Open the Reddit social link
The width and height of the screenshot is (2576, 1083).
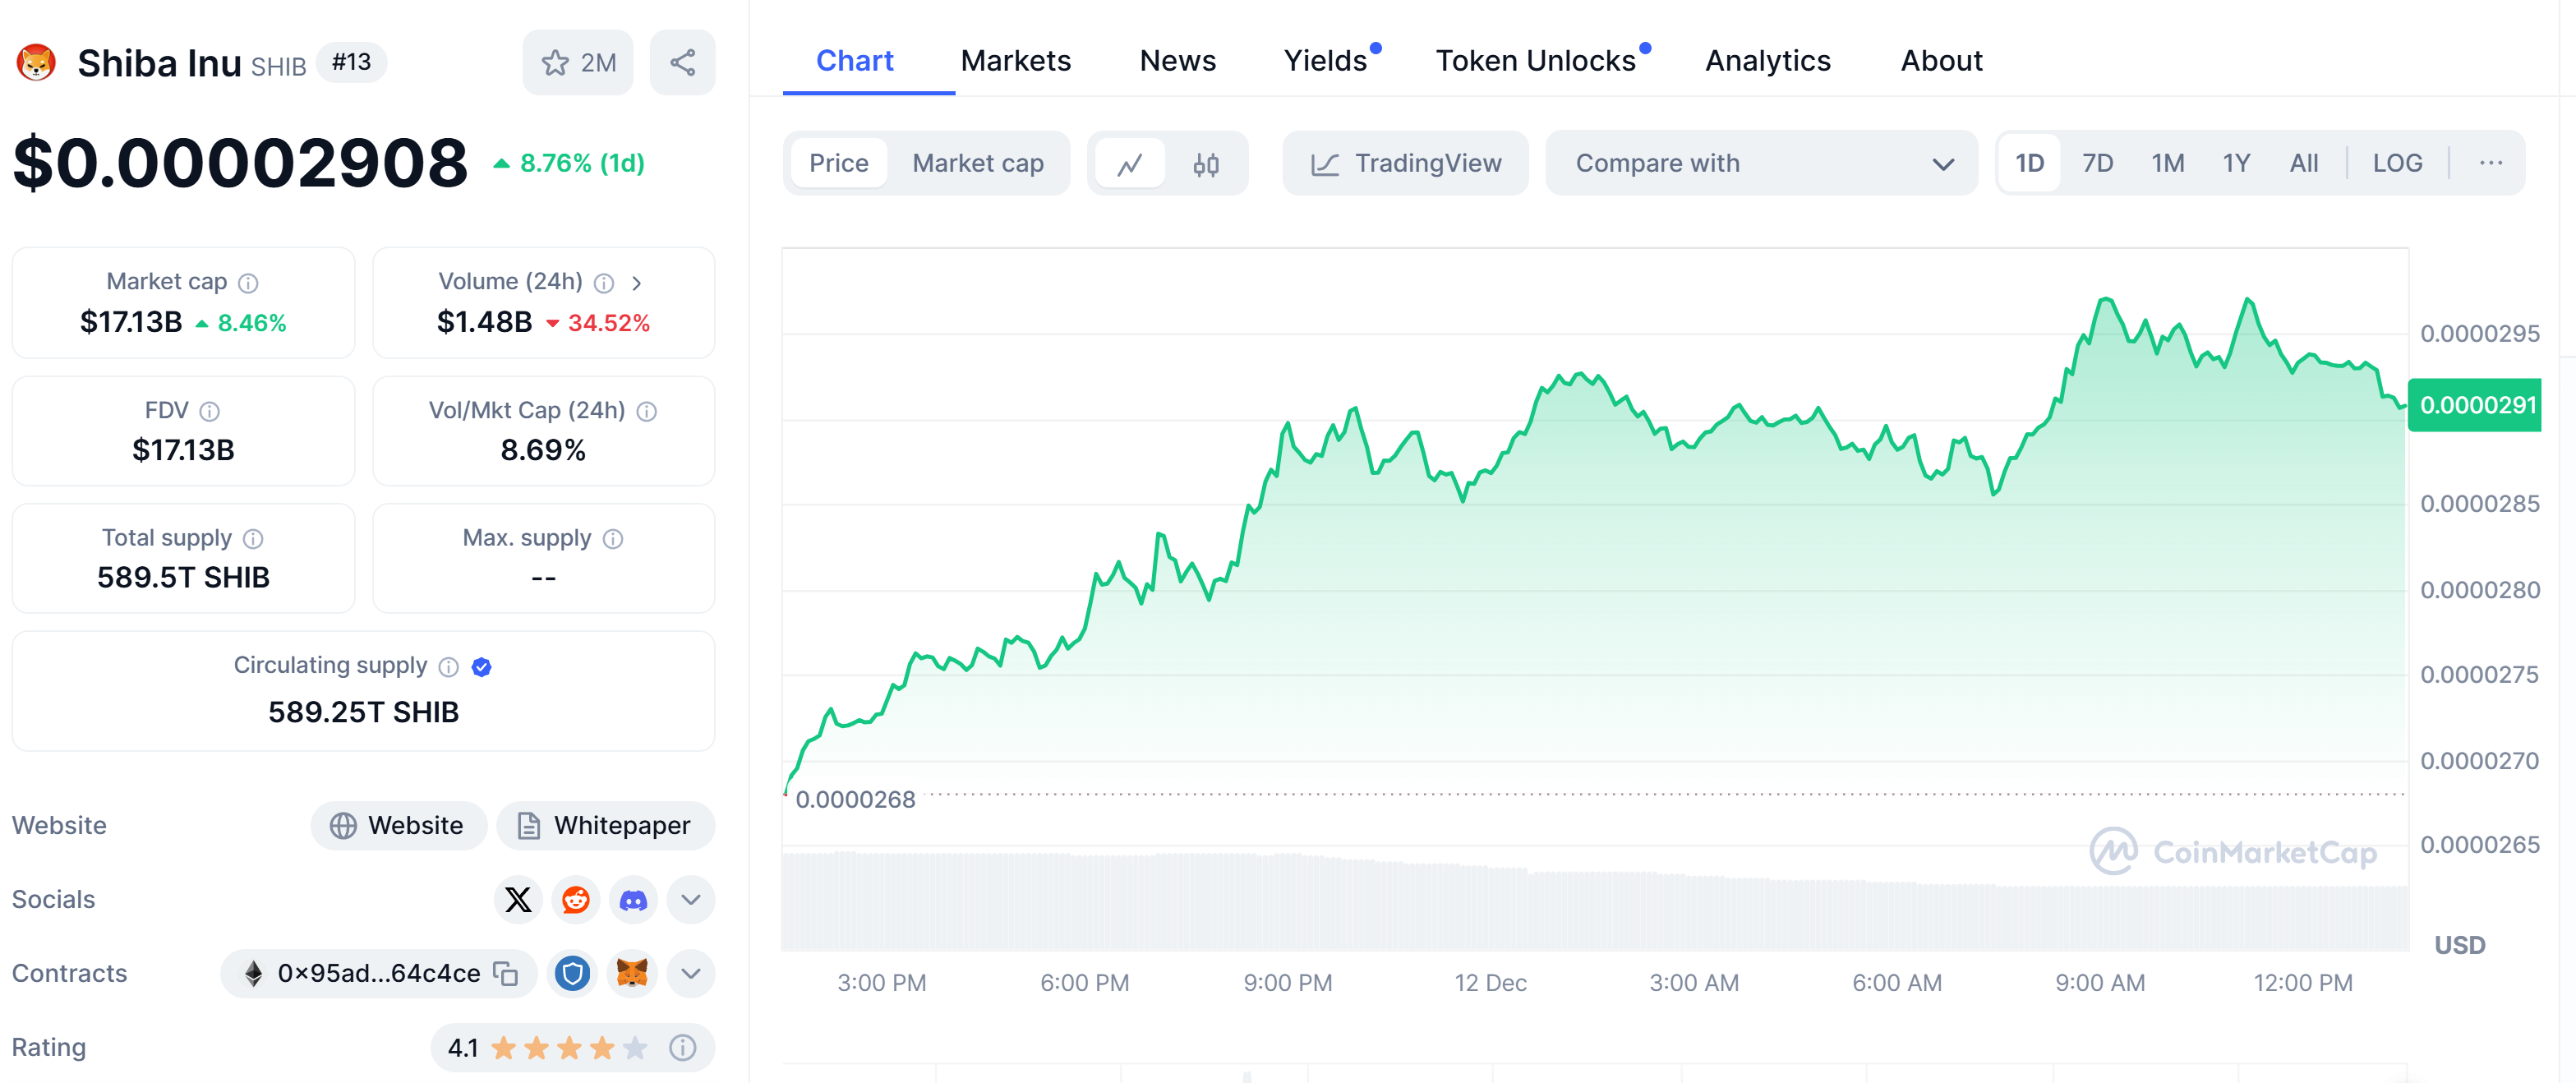coord(576,900)
